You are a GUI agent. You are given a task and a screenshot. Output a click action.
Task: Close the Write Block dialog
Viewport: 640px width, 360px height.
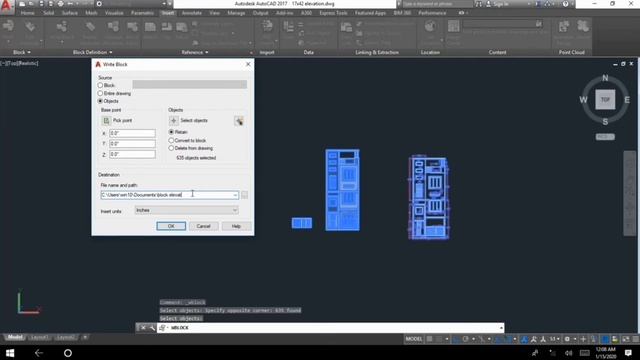(248, 64)
